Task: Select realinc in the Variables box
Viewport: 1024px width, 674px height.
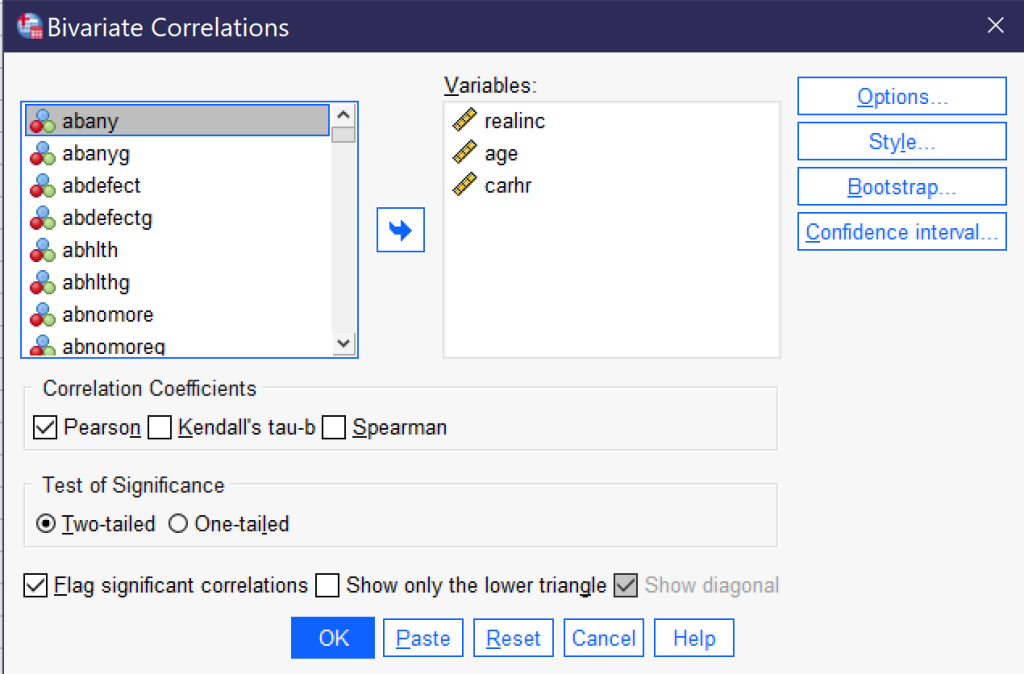Action: [x=611, y=121]
